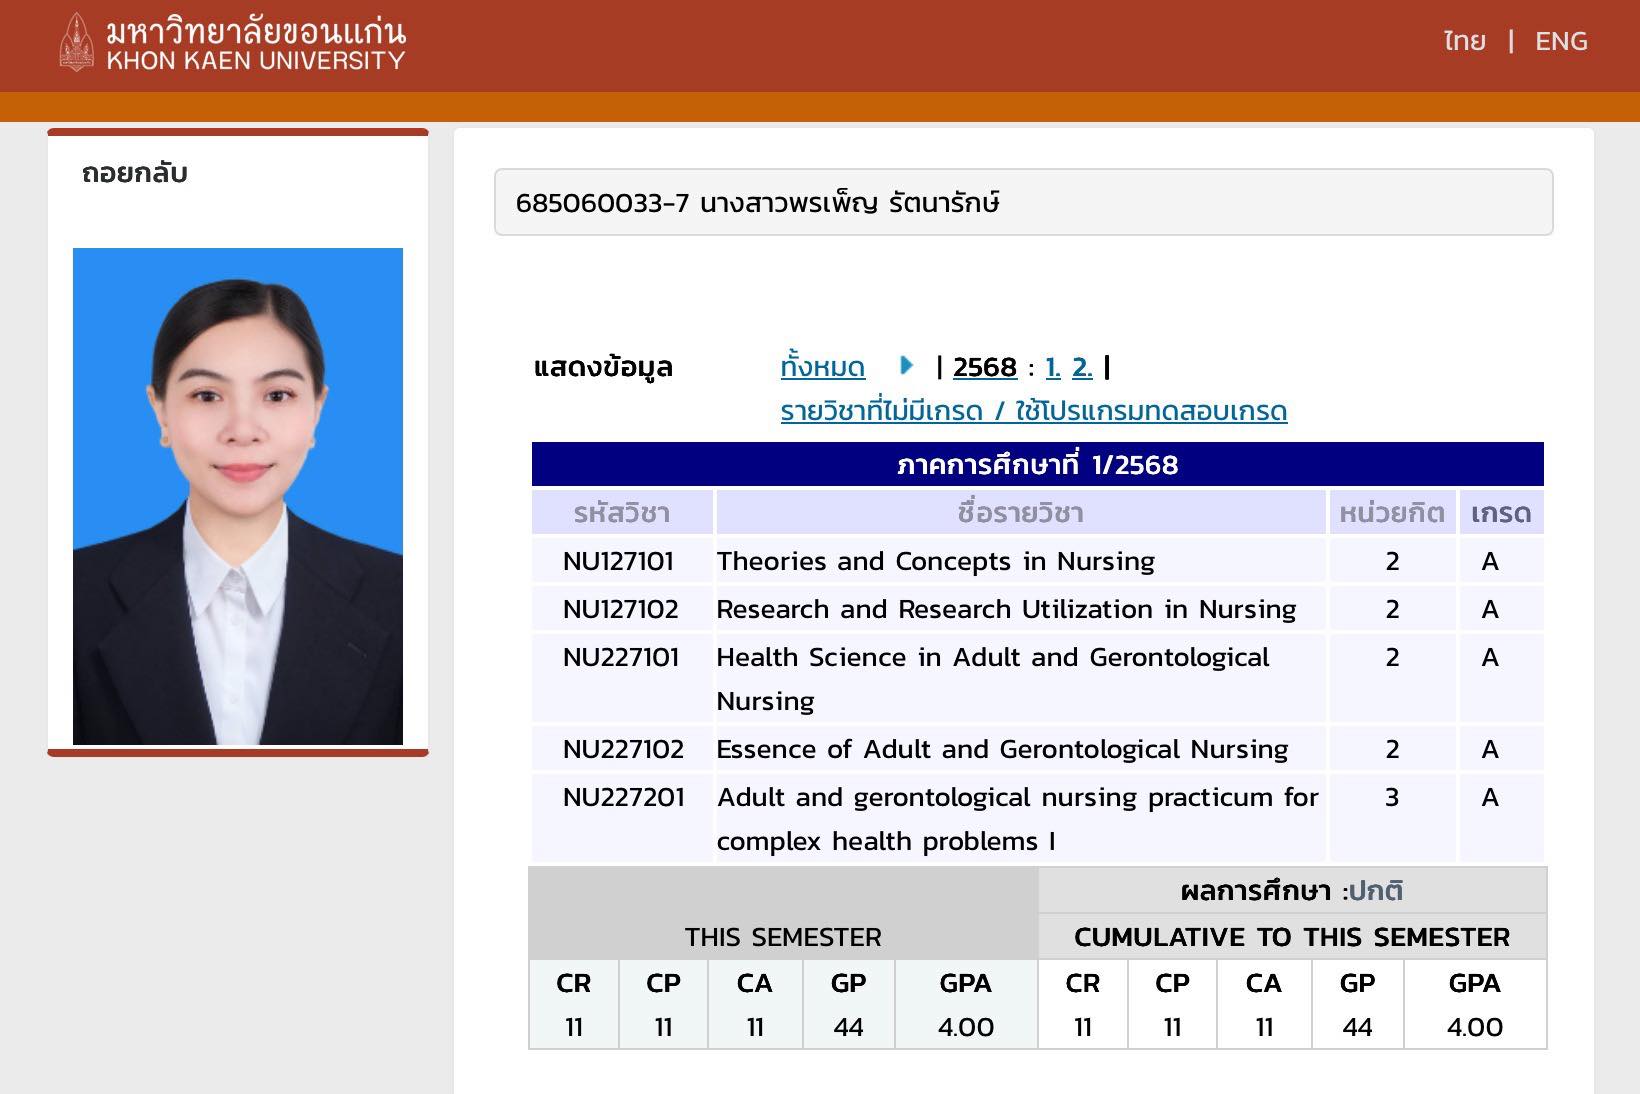
Task: Select course code NU127101
Action: tap(618, 561)
